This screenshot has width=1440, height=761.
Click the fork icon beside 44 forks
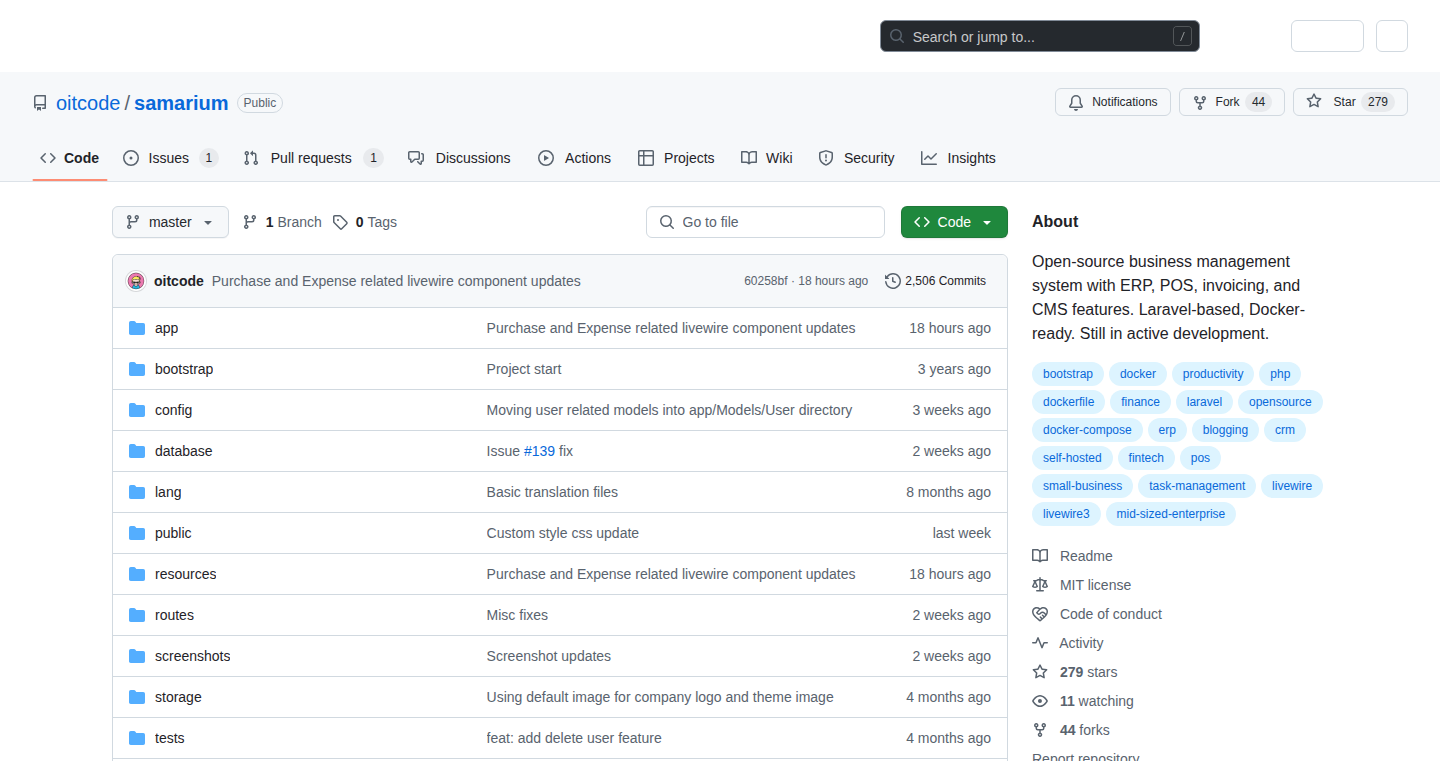pos(1040,730)
